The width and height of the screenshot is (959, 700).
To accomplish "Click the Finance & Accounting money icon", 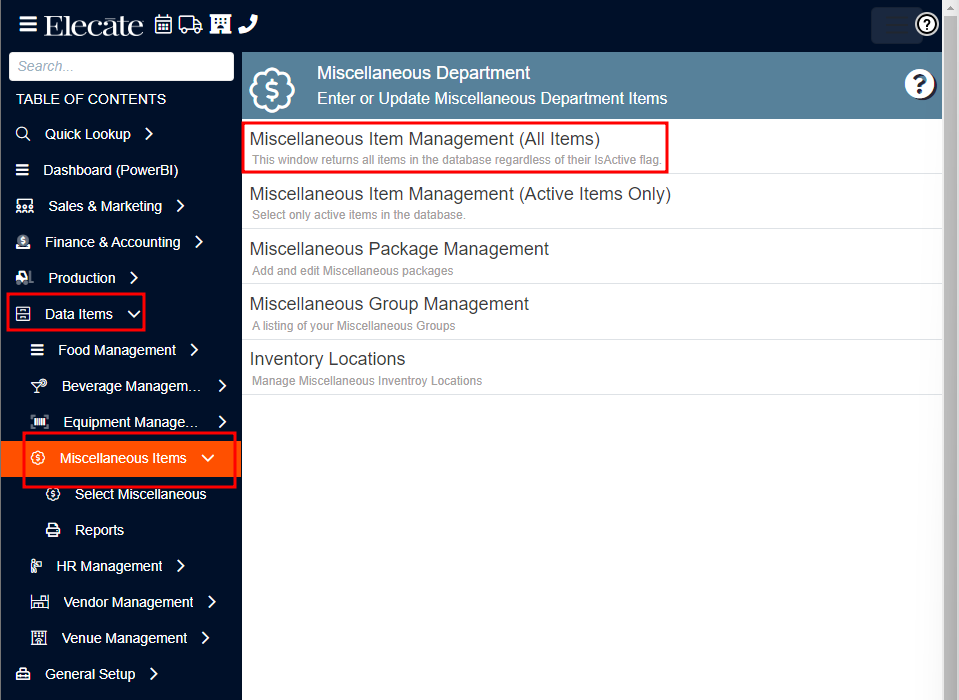I will (x=23, y=242).
